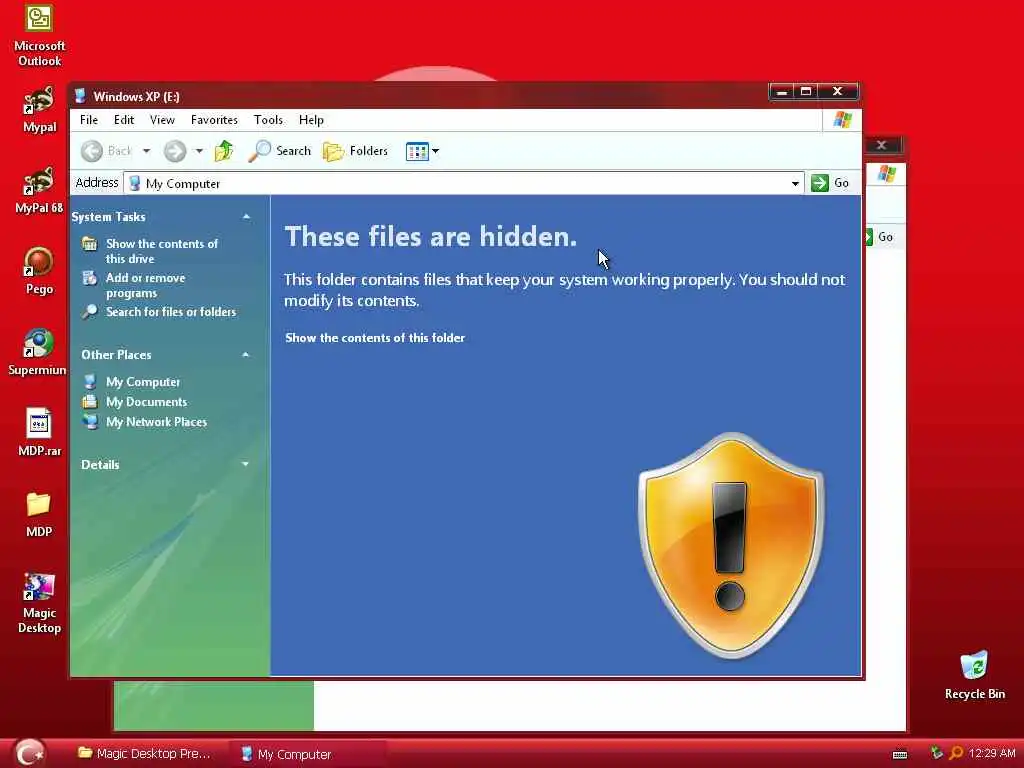
Task: Select MDP.rar archive on desktop
Action: tap(39, 432)
